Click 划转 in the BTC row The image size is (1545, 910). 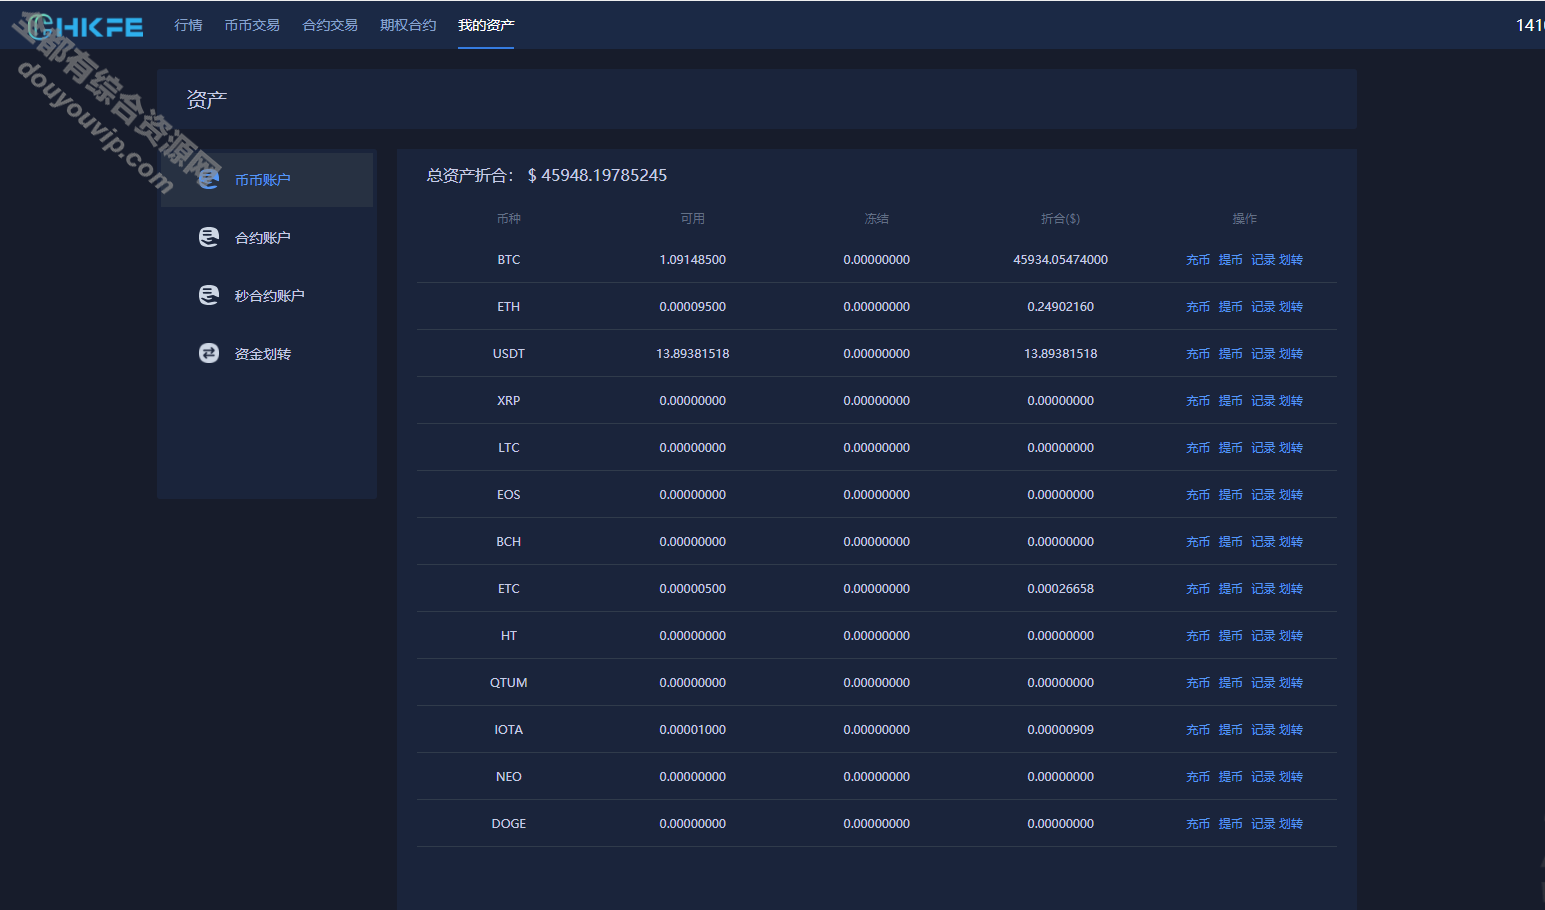(x=1291, y=260)
